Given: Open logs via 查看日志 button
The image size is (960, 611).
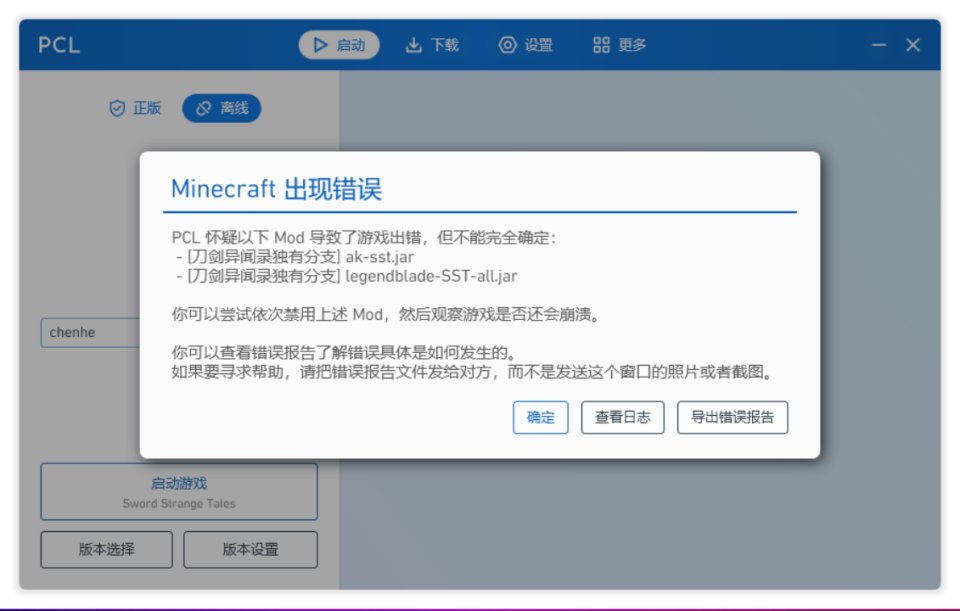Looking at the screenshot, I should coord(623,418).
